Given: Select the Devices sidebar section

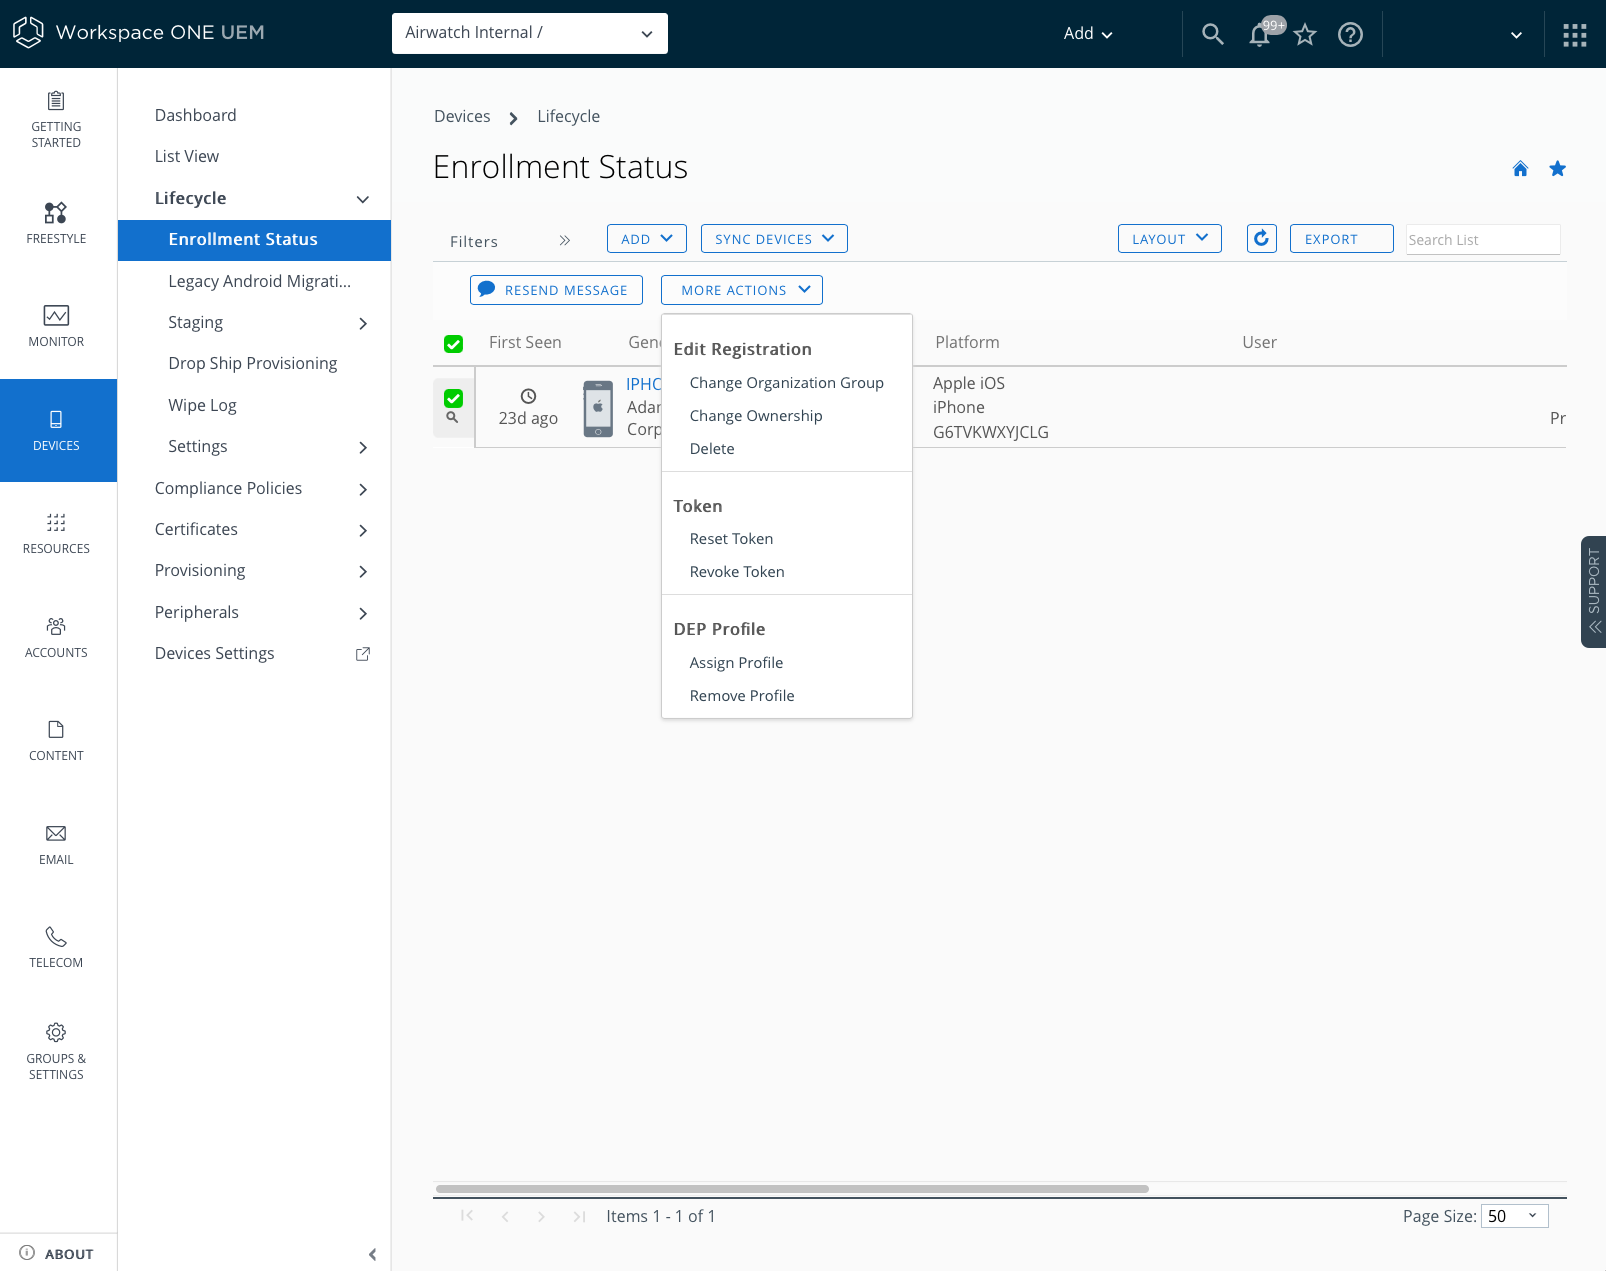Looking at the screenshot, I should 56,430.
